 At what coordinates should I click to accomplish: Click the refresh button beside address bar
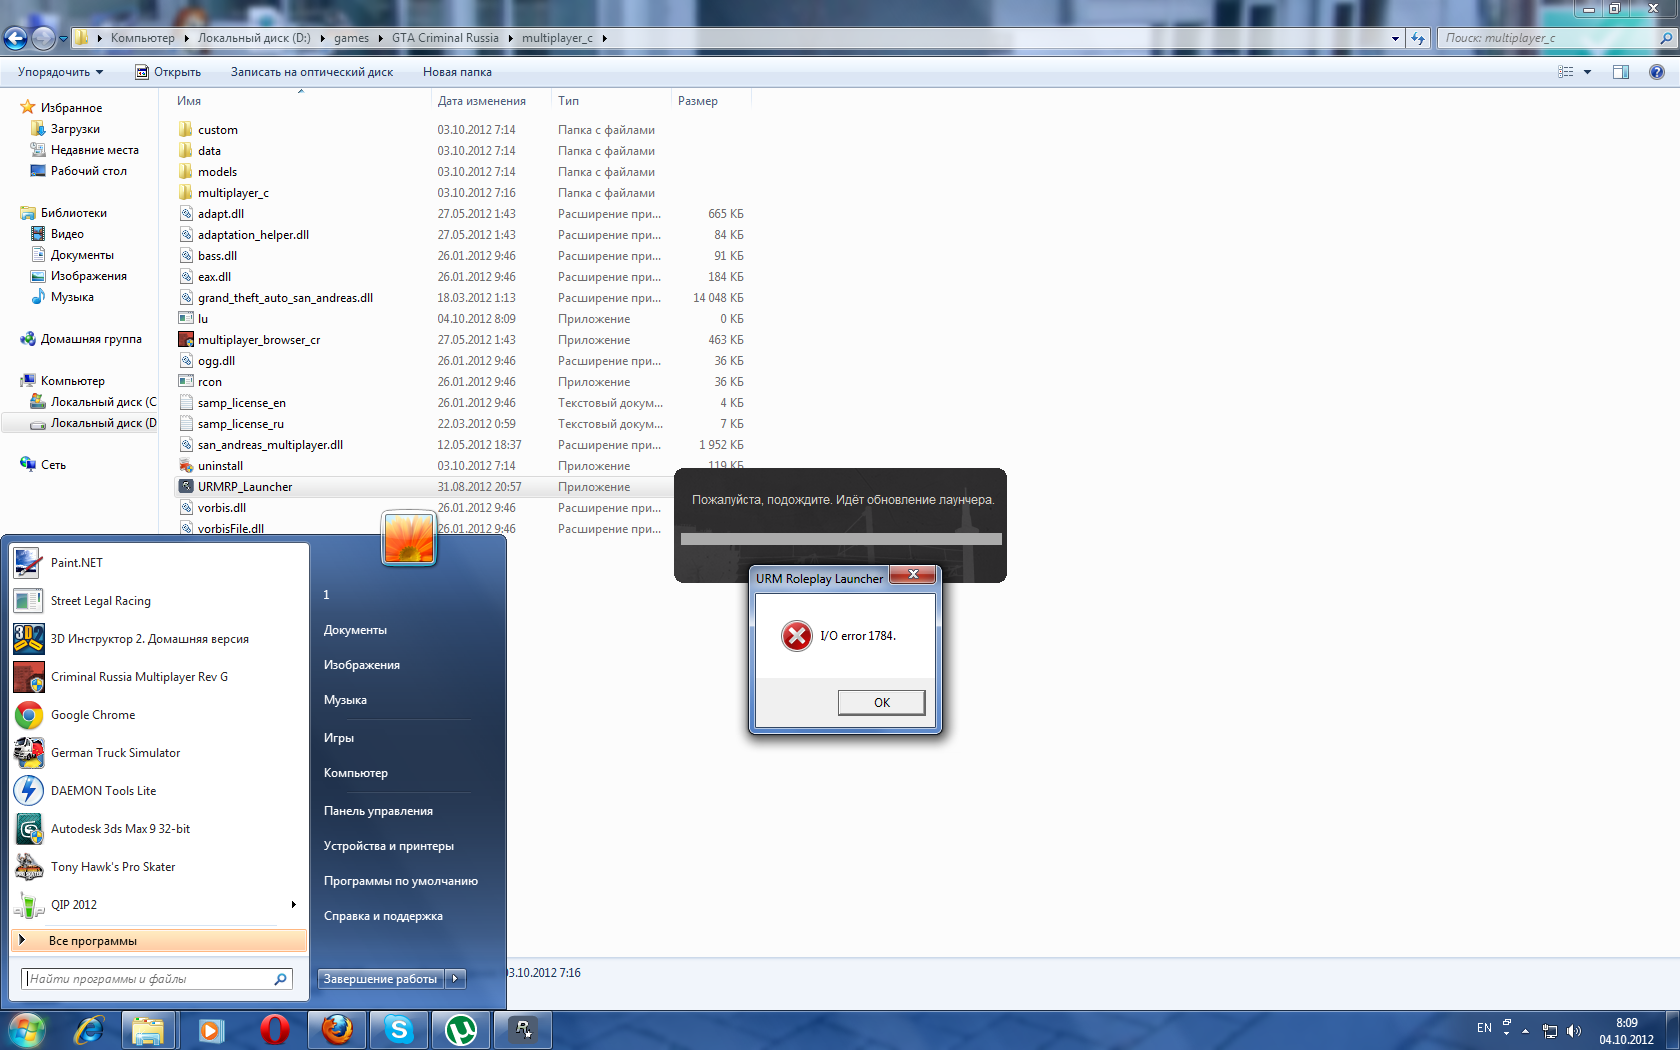point(1418,38)
